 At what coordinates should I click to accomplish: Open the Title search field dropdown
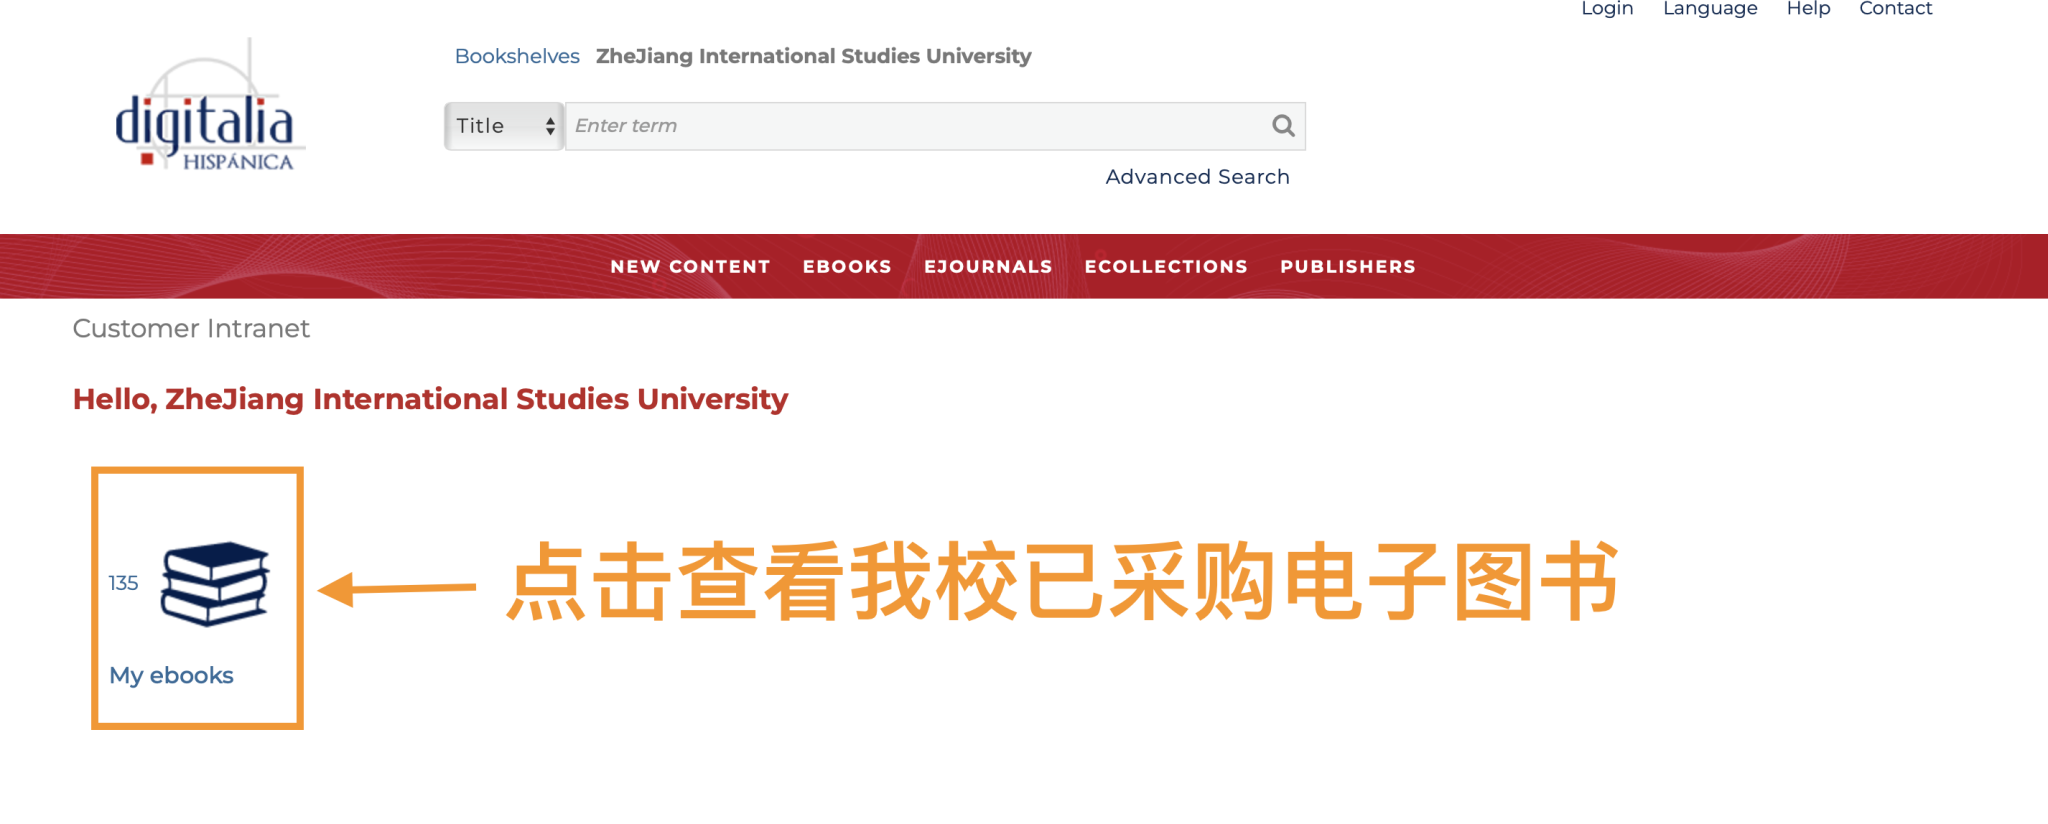click(504, 126)
